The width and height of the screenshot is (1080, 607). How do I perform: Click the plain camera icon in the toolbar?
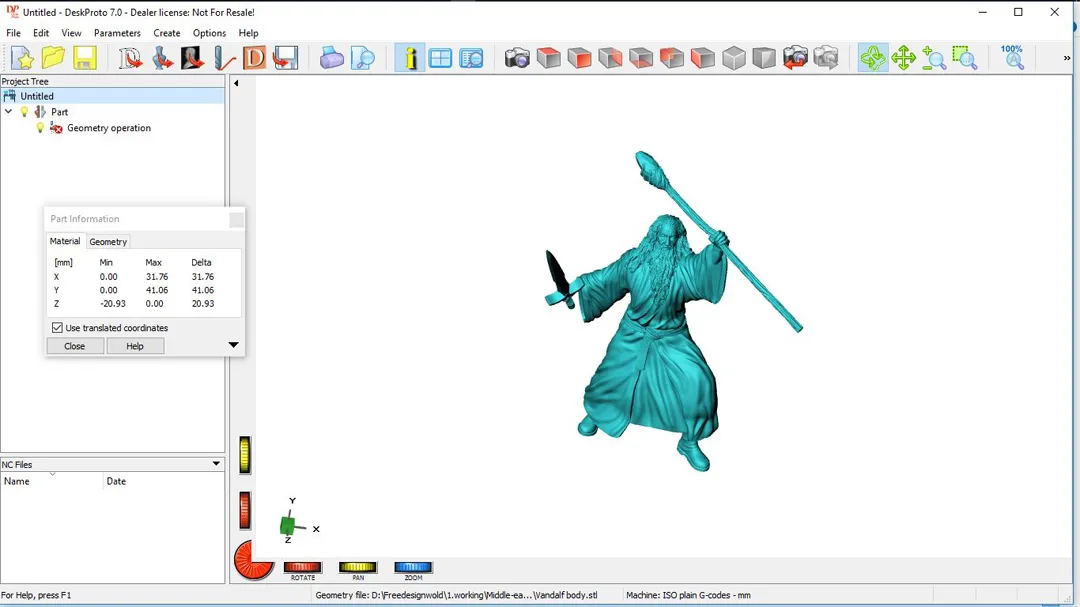tap(517, 58)
